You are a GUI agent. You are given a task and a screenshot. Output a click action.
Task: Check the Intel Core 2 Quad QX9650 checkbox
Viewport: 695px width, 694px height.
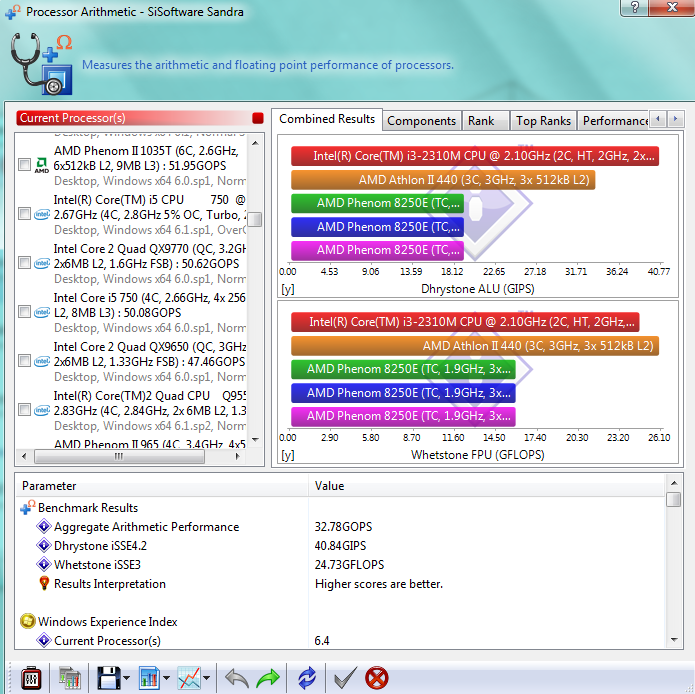[24, 361]
